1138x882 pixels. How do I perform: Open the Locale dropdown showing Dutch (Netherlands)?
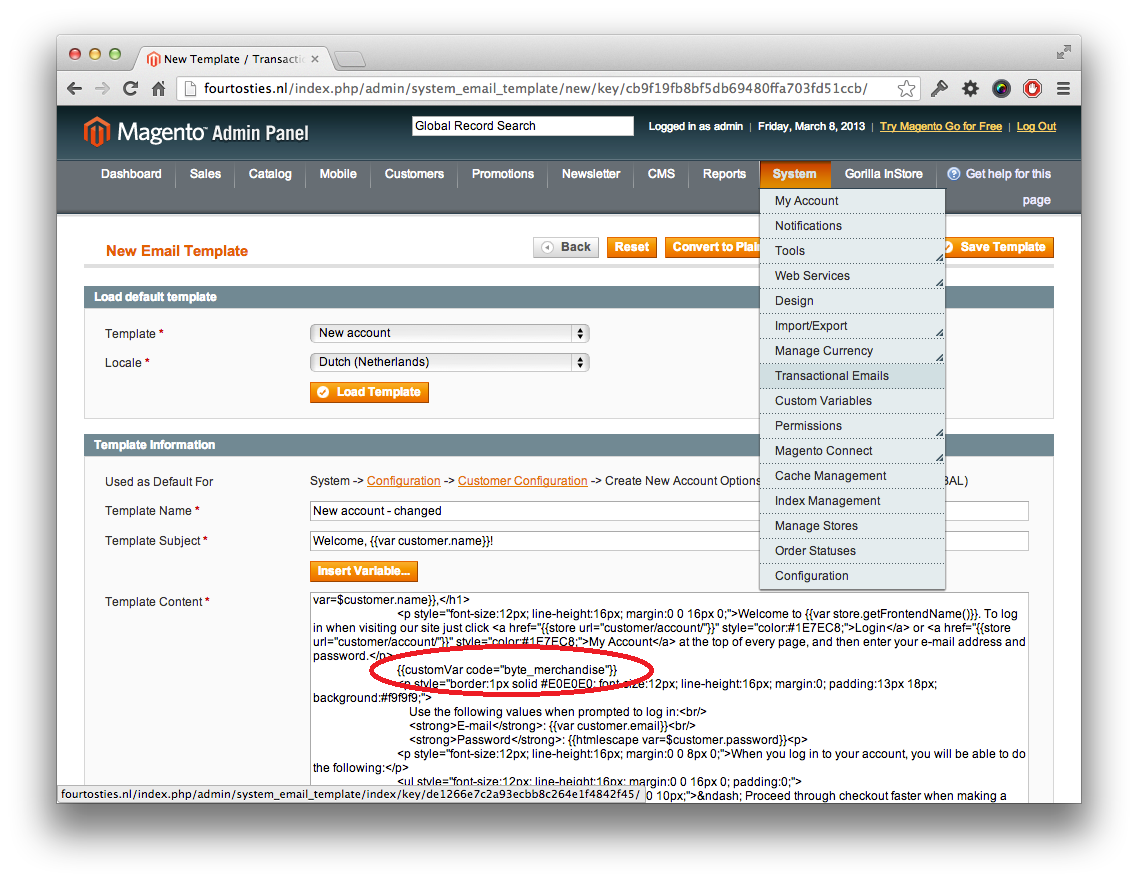[x=449, y=362]
